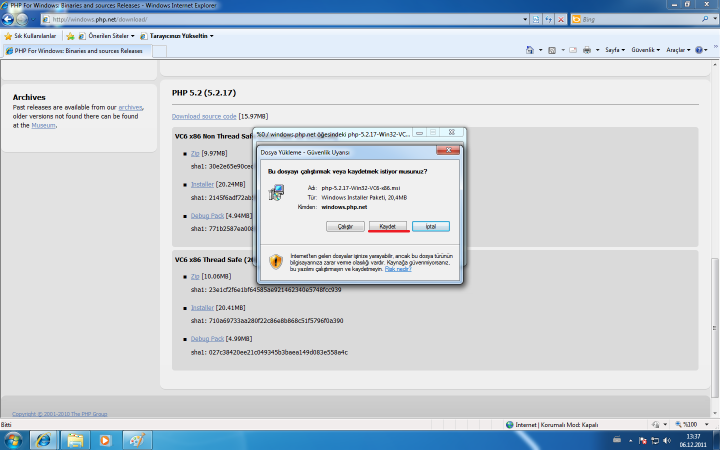Expand Önerilen Siteler dropdown
720x450 pixels.
point(110,36)
